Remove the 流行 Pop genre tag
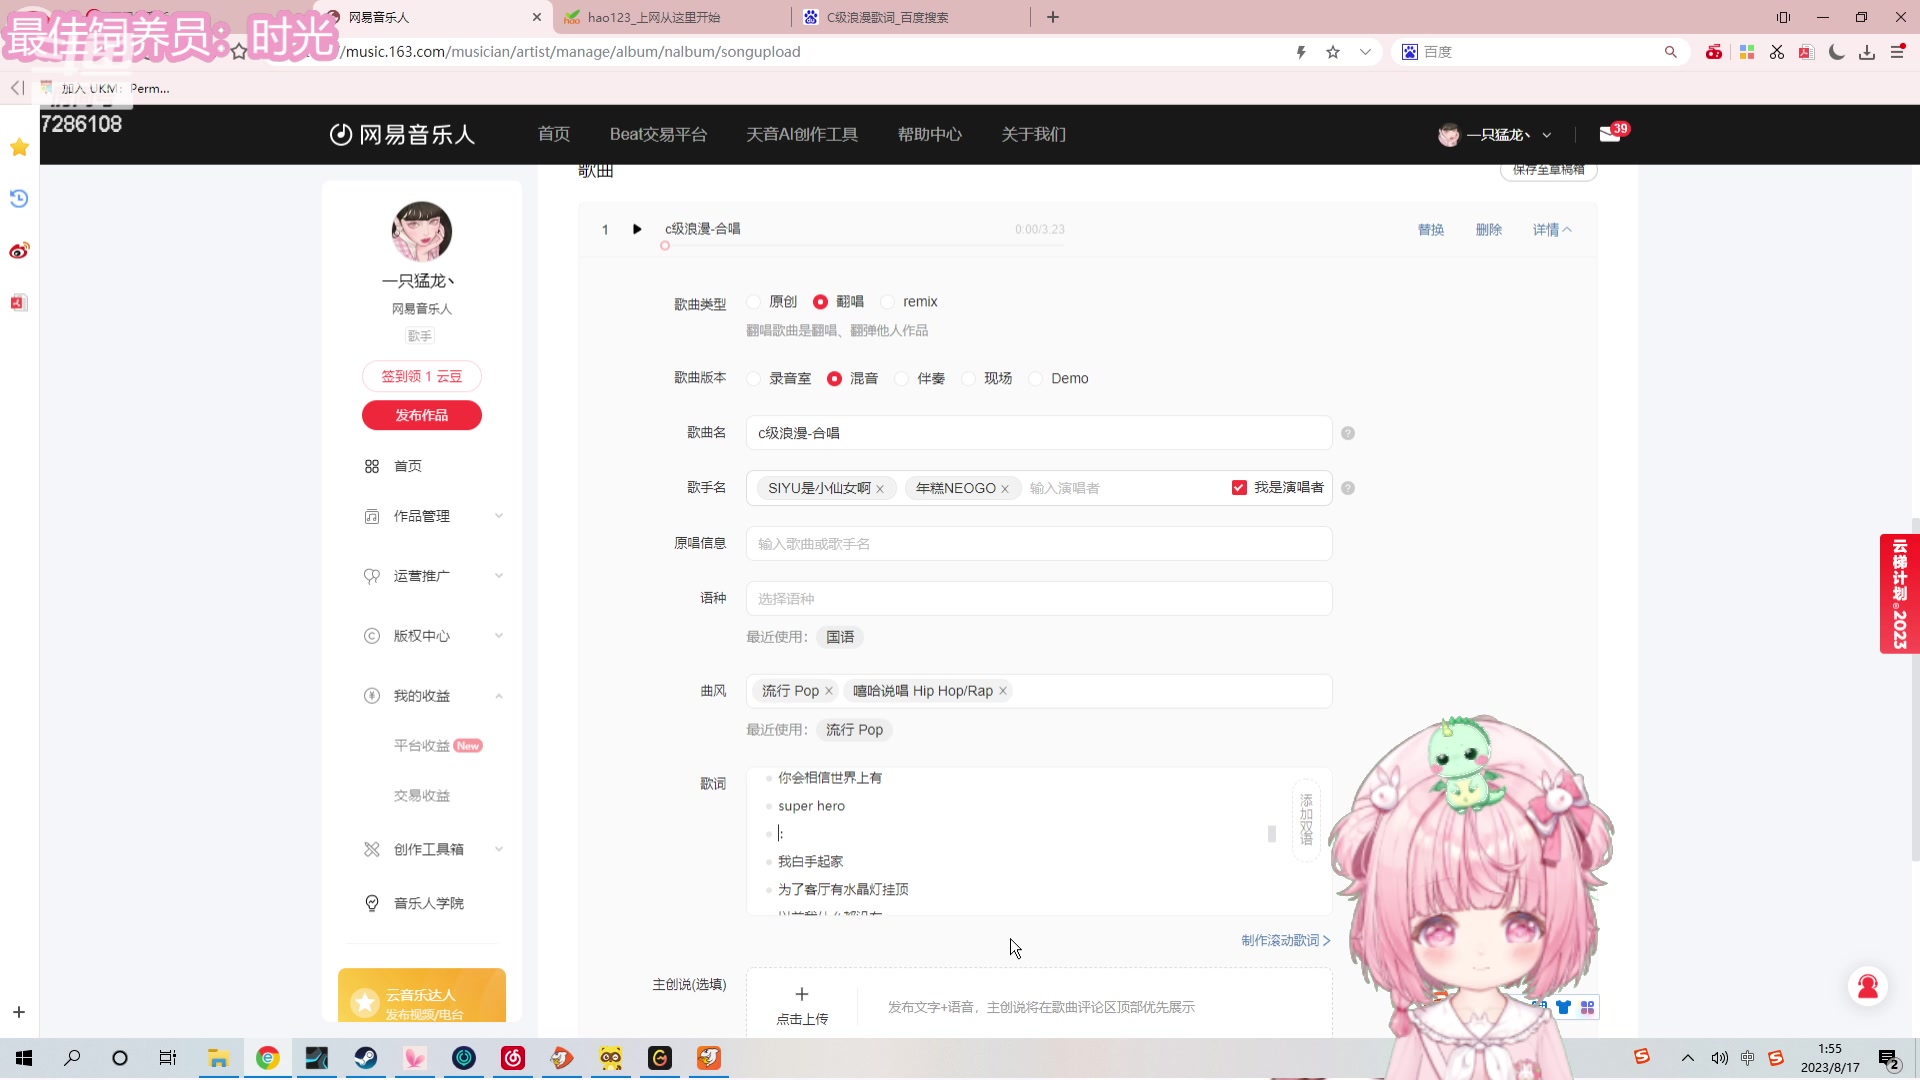Screen dimensions: 1920x1080 829,691
